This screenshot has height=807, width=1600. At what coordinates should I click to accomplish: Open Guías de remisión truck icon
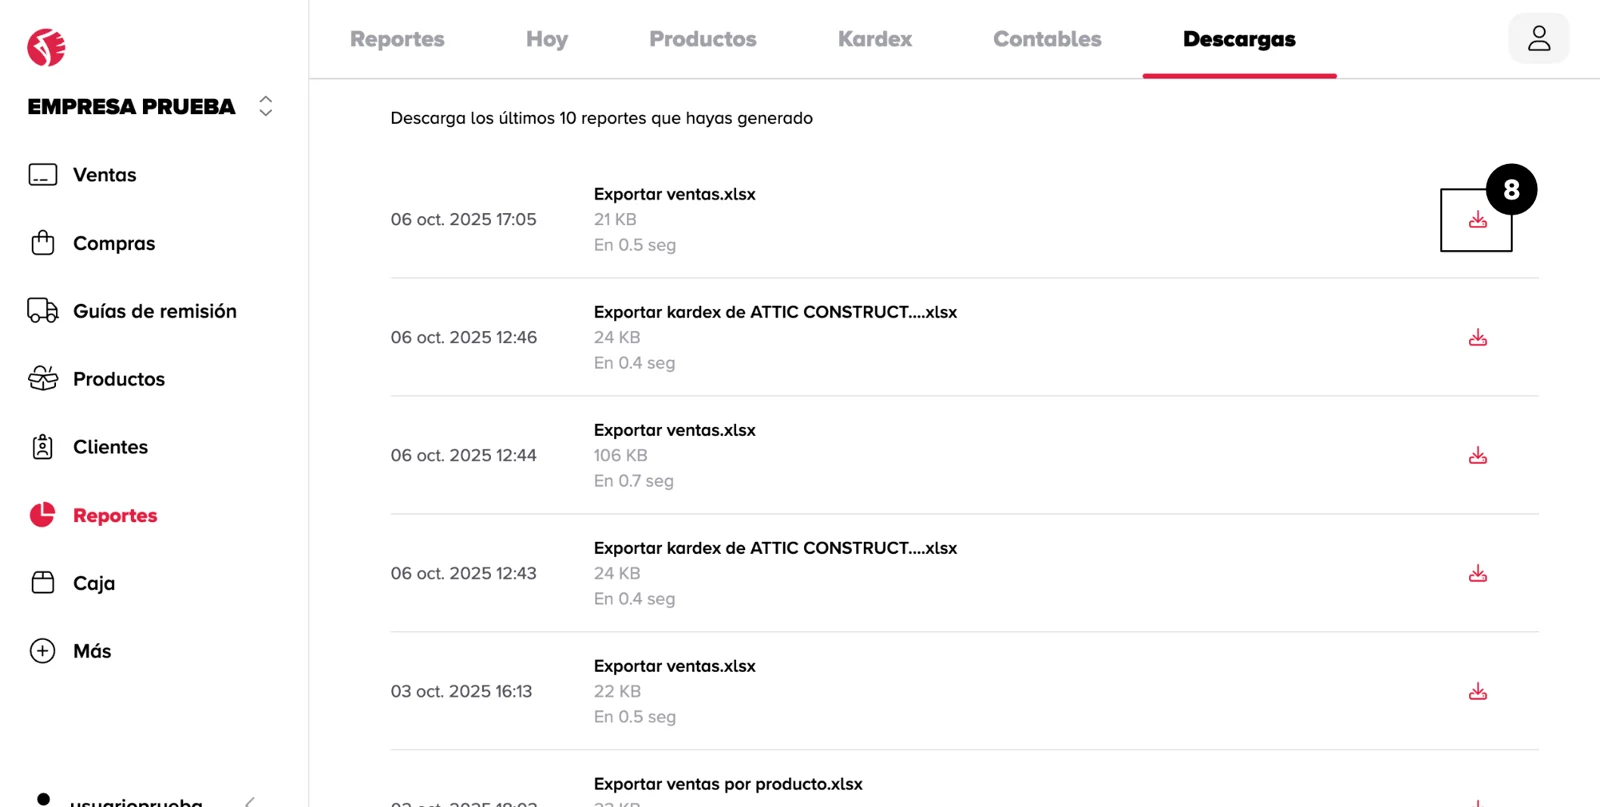(42, 311)
